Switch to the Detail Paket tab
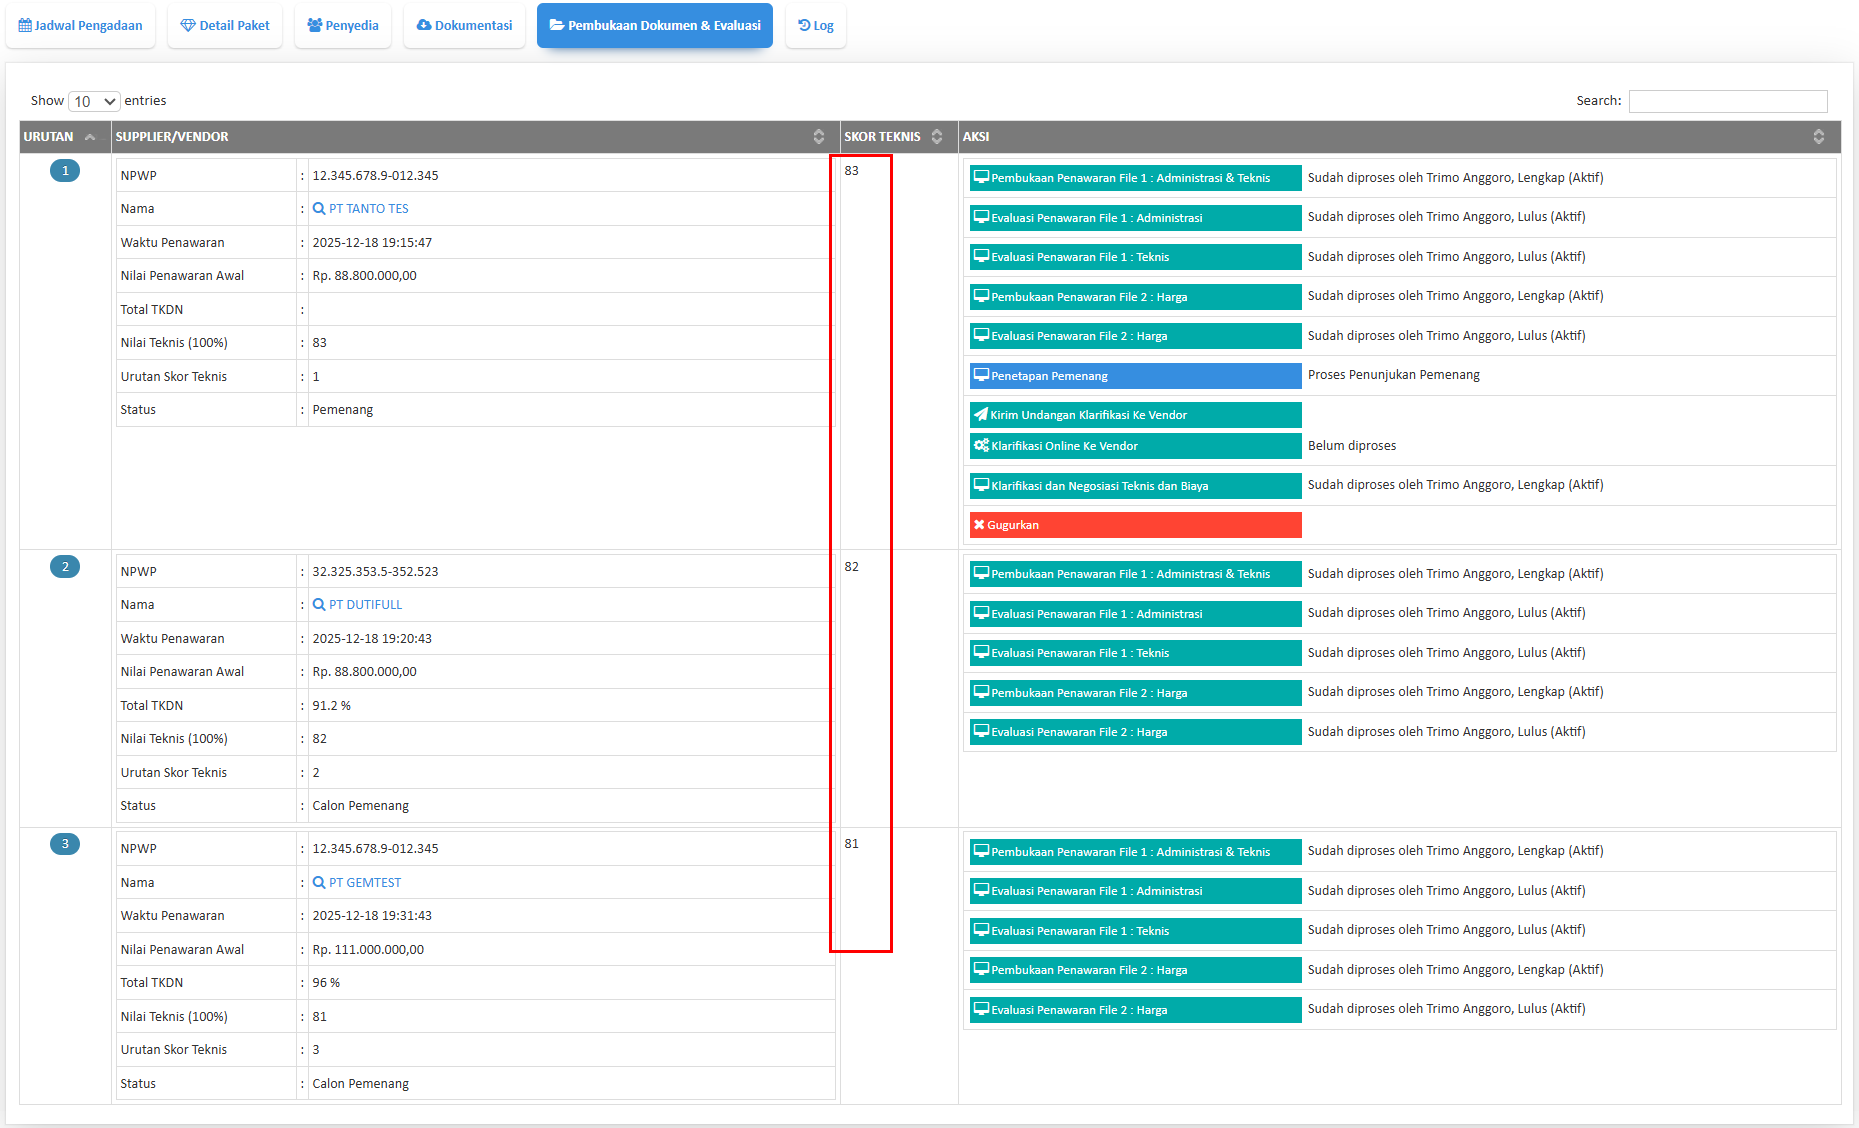This screenshot has width=1859, height=1128. tap(225, 26)
